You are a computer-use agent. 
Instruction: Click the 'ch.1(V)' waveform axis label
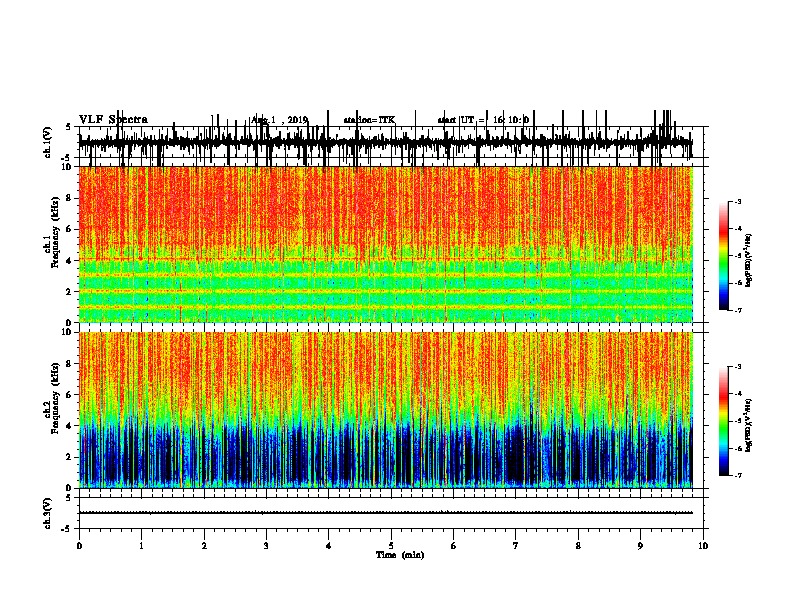pos(48,142)
